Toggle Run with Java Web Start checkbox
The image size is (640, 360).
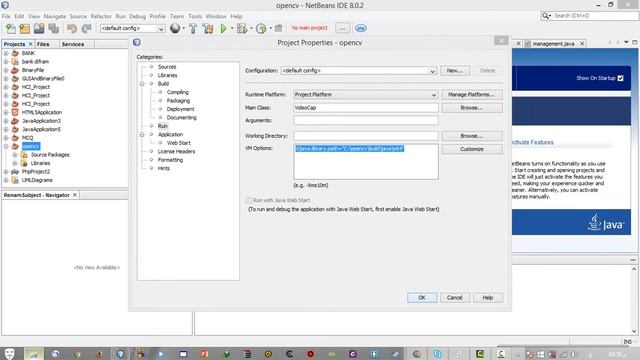tap(249, 200)
